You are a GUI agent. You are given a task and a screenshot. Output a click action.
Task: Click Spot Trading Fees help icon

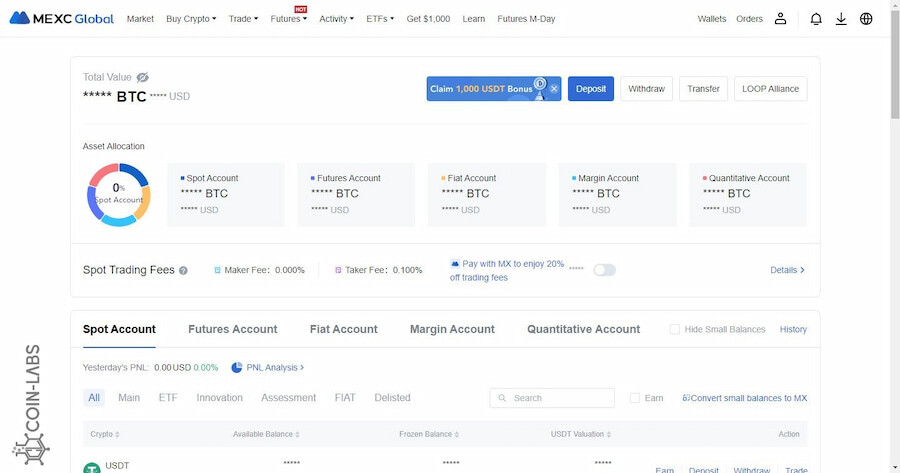tap(183, 270)
